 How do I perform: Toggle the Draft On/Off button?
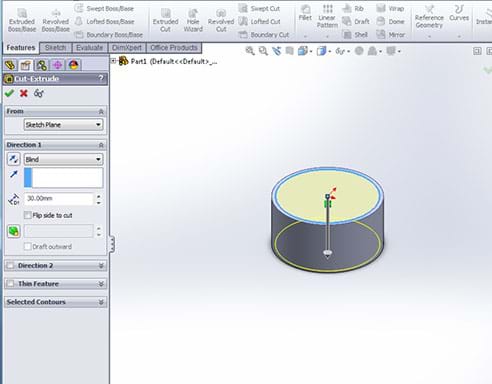(14, 231)
